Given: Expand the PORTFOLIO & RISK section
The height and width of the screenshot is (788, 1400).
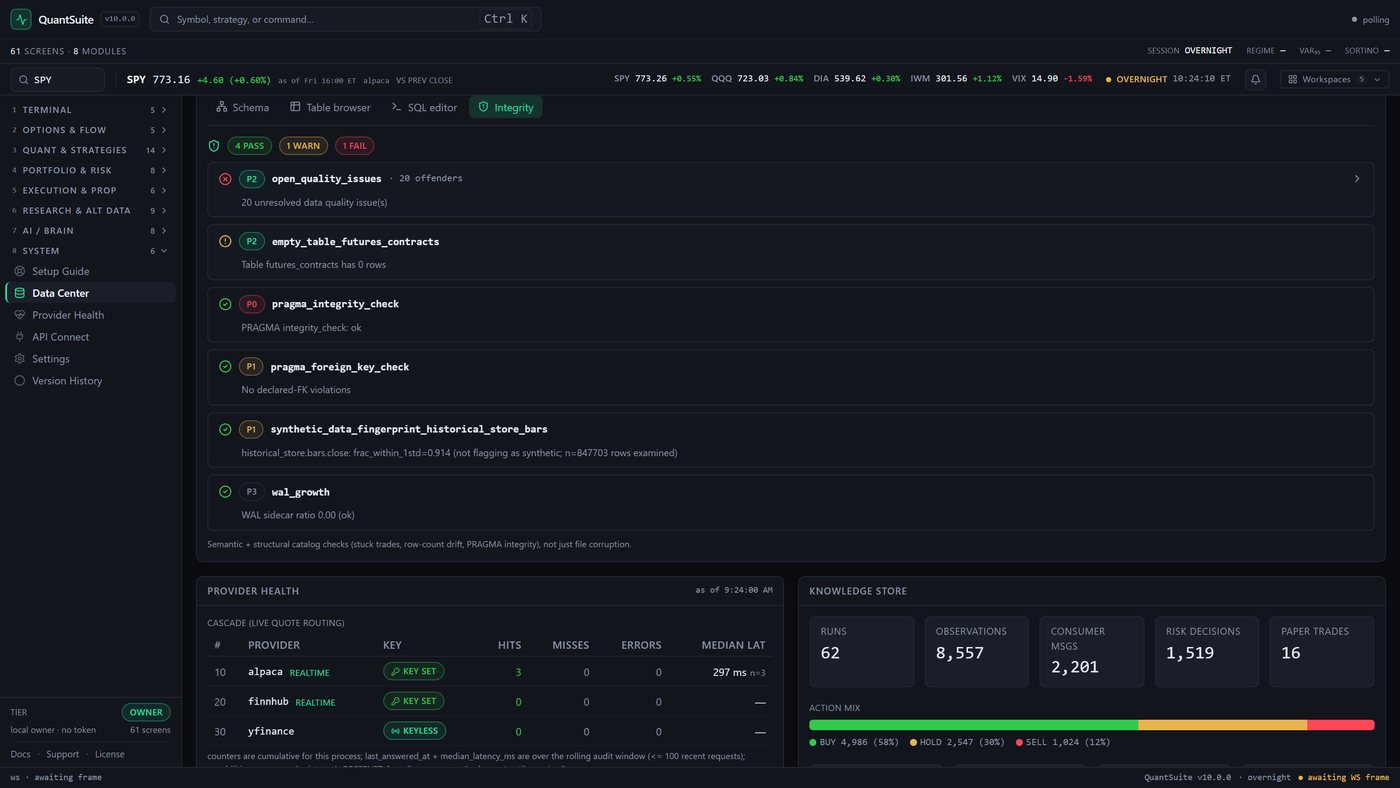Looking at the screenshot, I should pyautogui.click(x=90, y=170).
